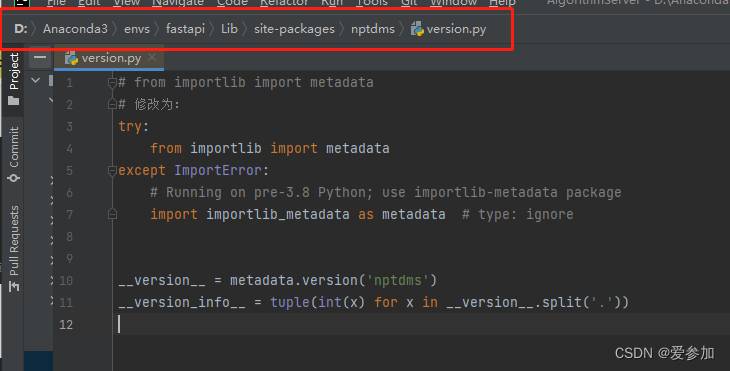This screenshot has width=730, height=371.
Task: Open the Commit tool window tab
Action: tap(14, 154)
